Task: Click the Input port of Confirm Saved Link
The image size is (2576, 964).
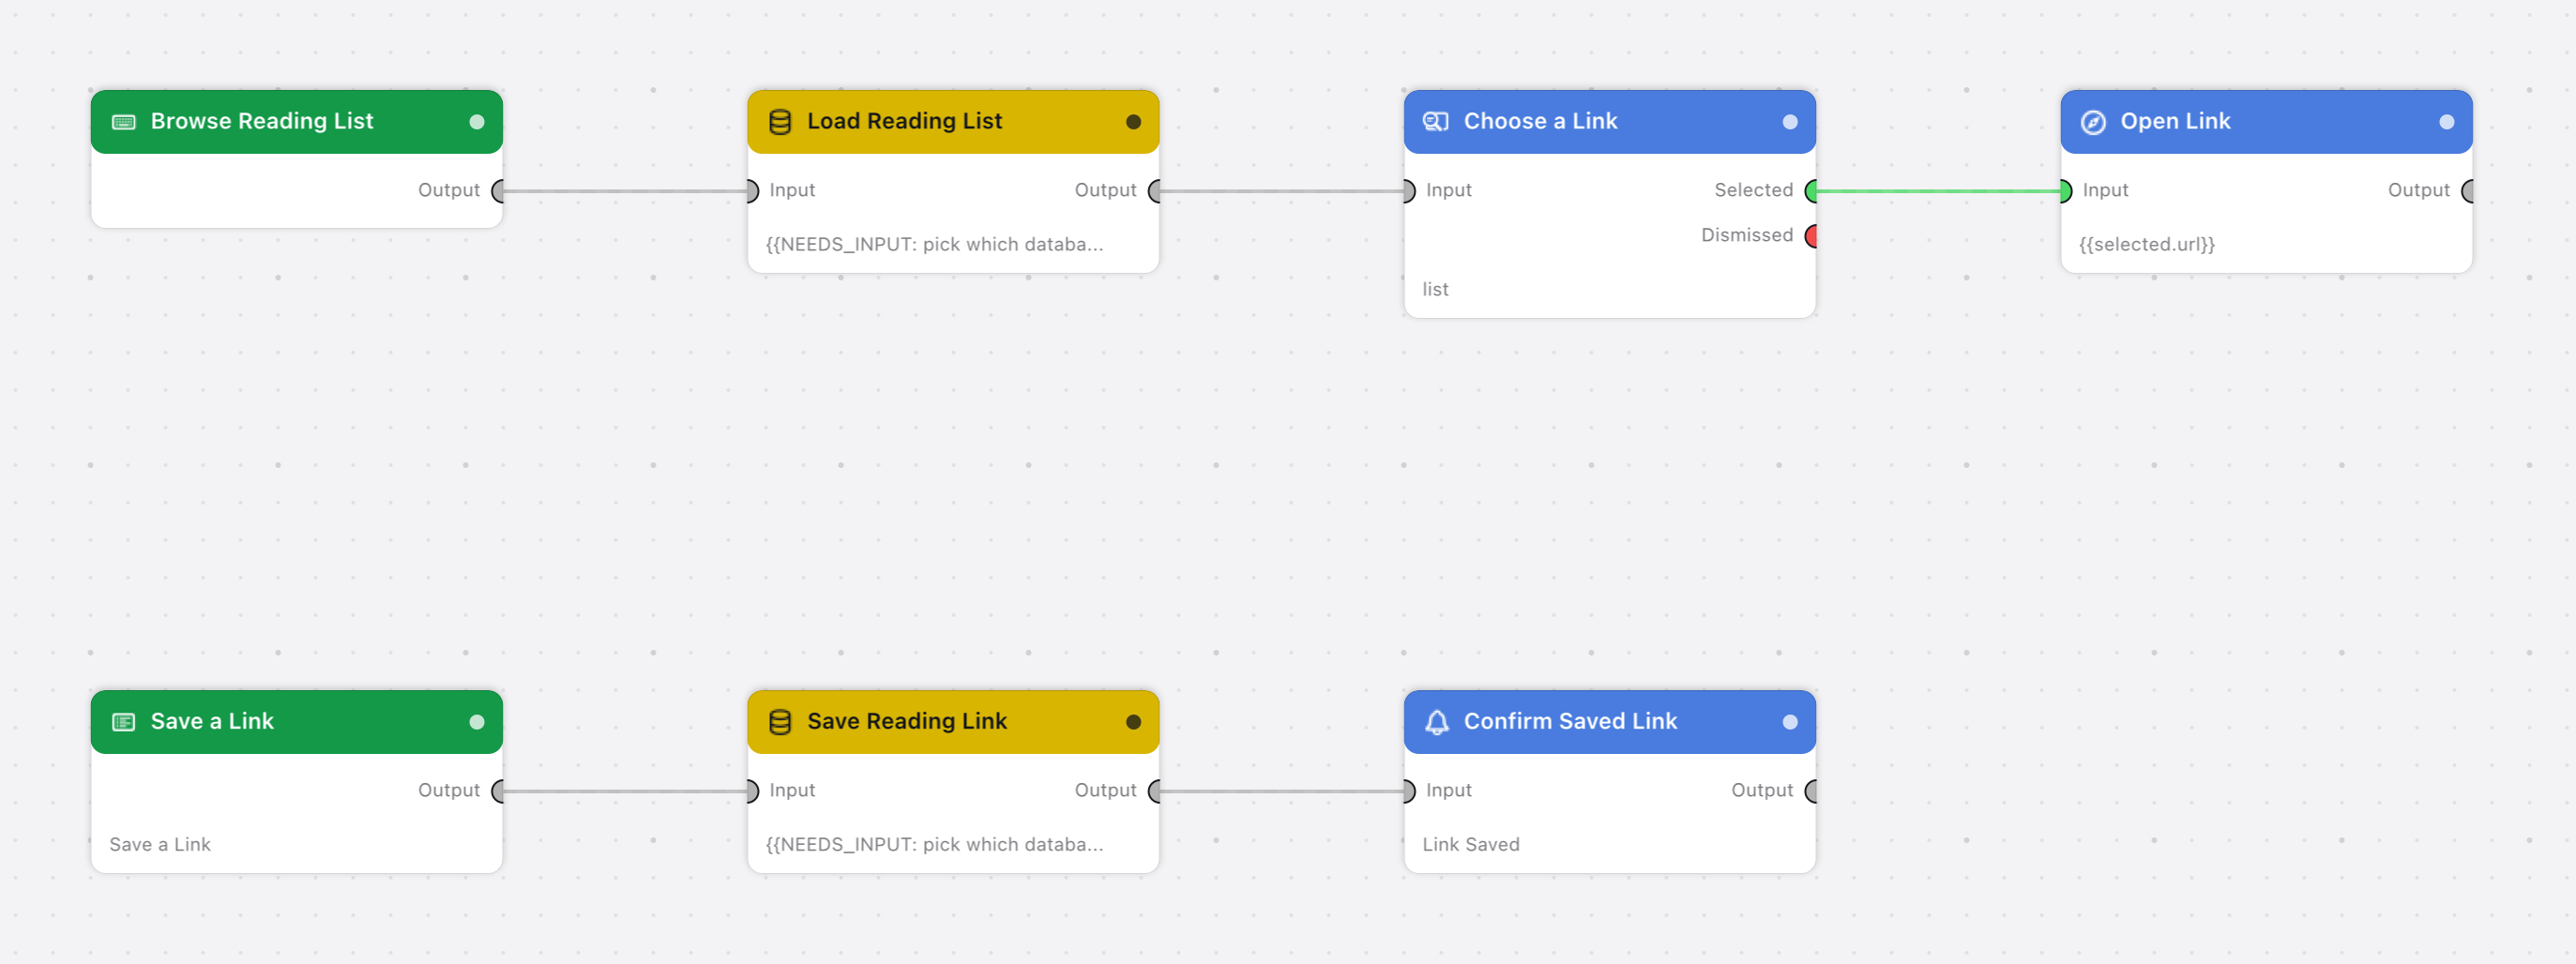Action: (x=1409, y=791)
